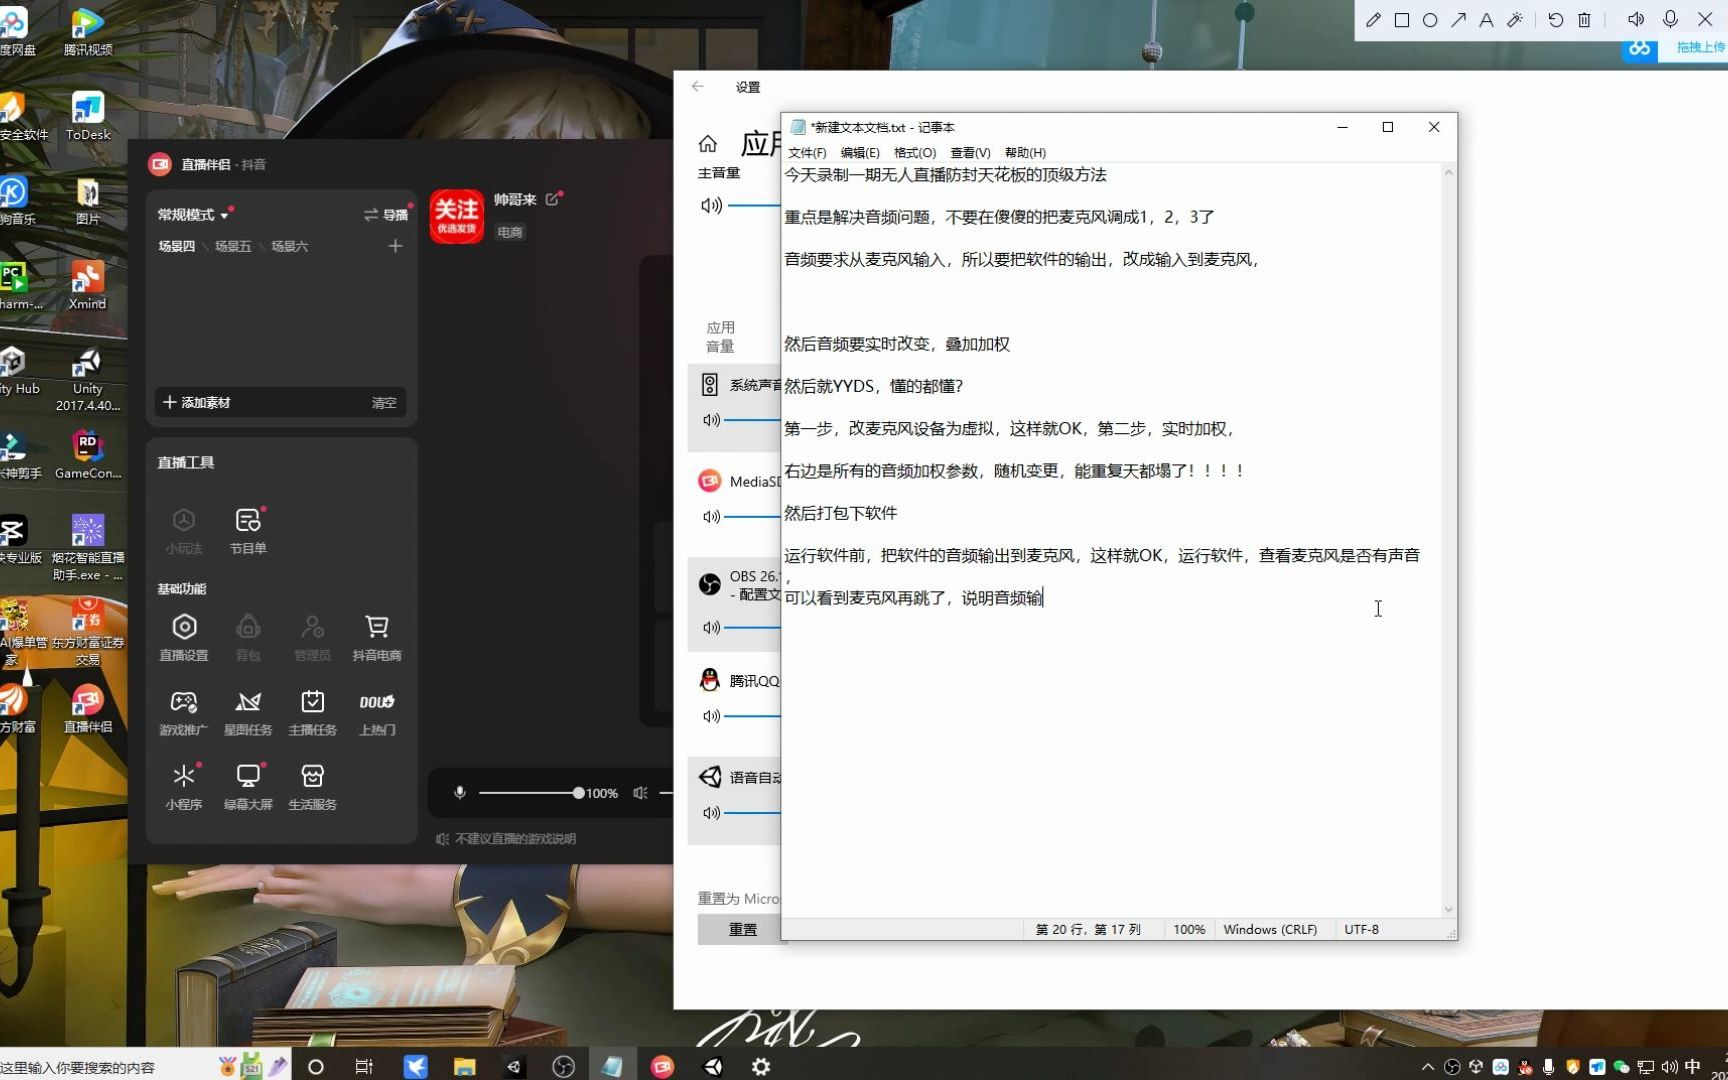1728x1080 pixels.
Task: Switch to 场景六 tab
Action: (x=290, y=246)
